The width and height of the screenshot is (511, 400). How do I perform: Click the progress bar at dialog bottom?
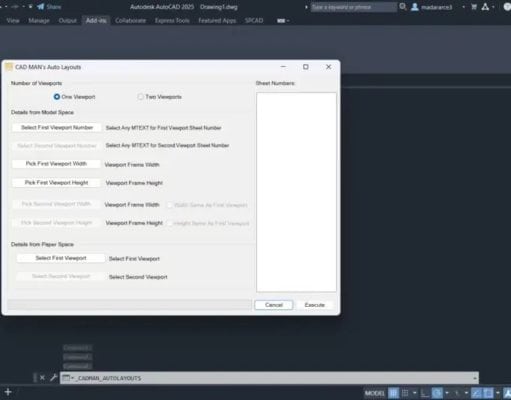[x=129, y=305]
